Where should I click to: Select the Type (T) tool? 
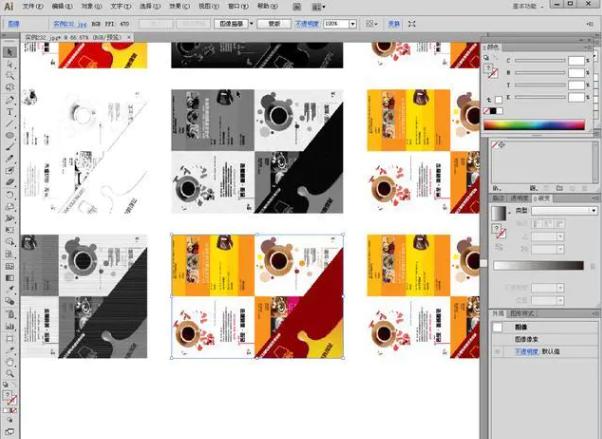tap(10, 112)
